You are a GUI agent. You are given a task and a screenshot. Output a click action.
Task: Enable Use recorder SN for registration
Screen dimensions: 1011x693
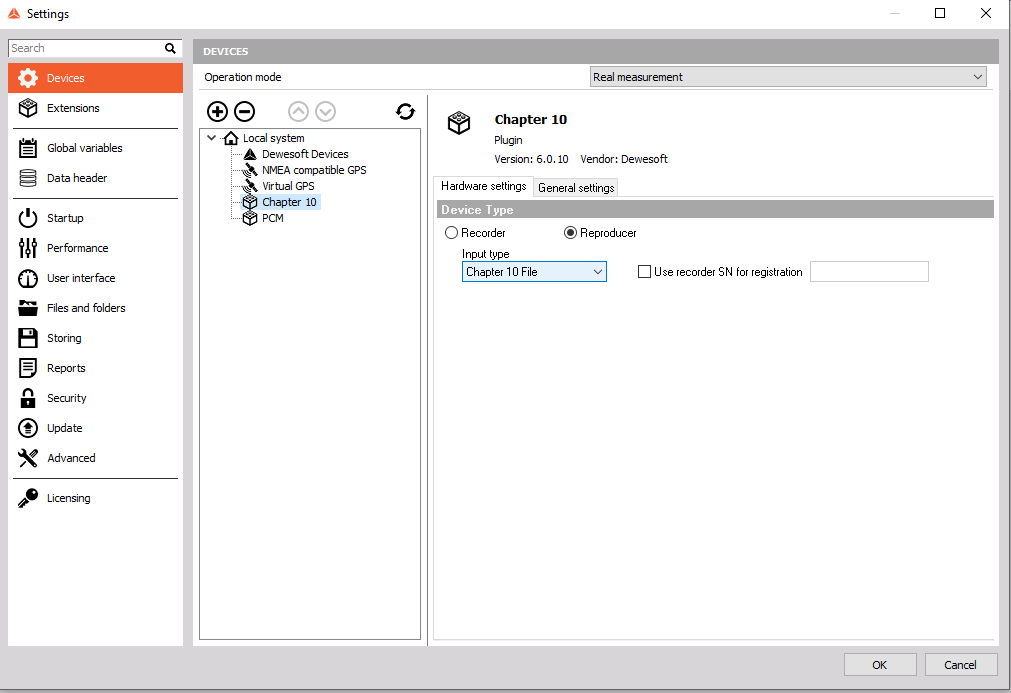644,272
